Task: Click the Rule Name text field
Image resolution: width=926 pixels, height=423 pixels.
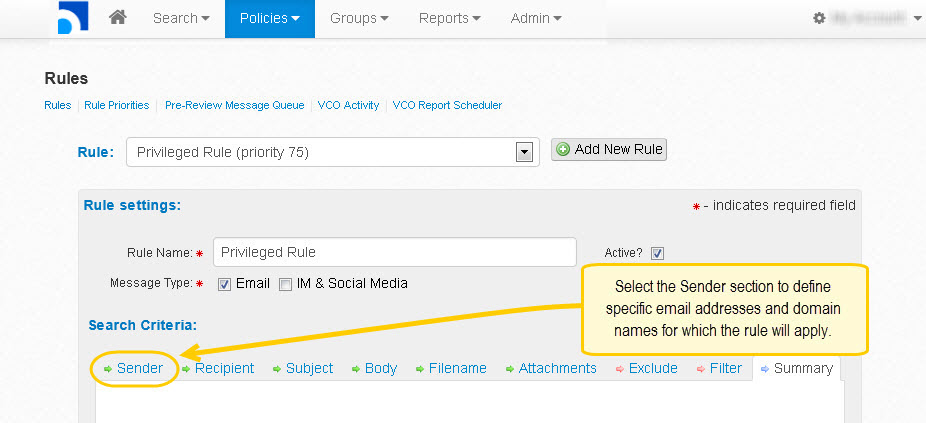Action: [394, 252]
